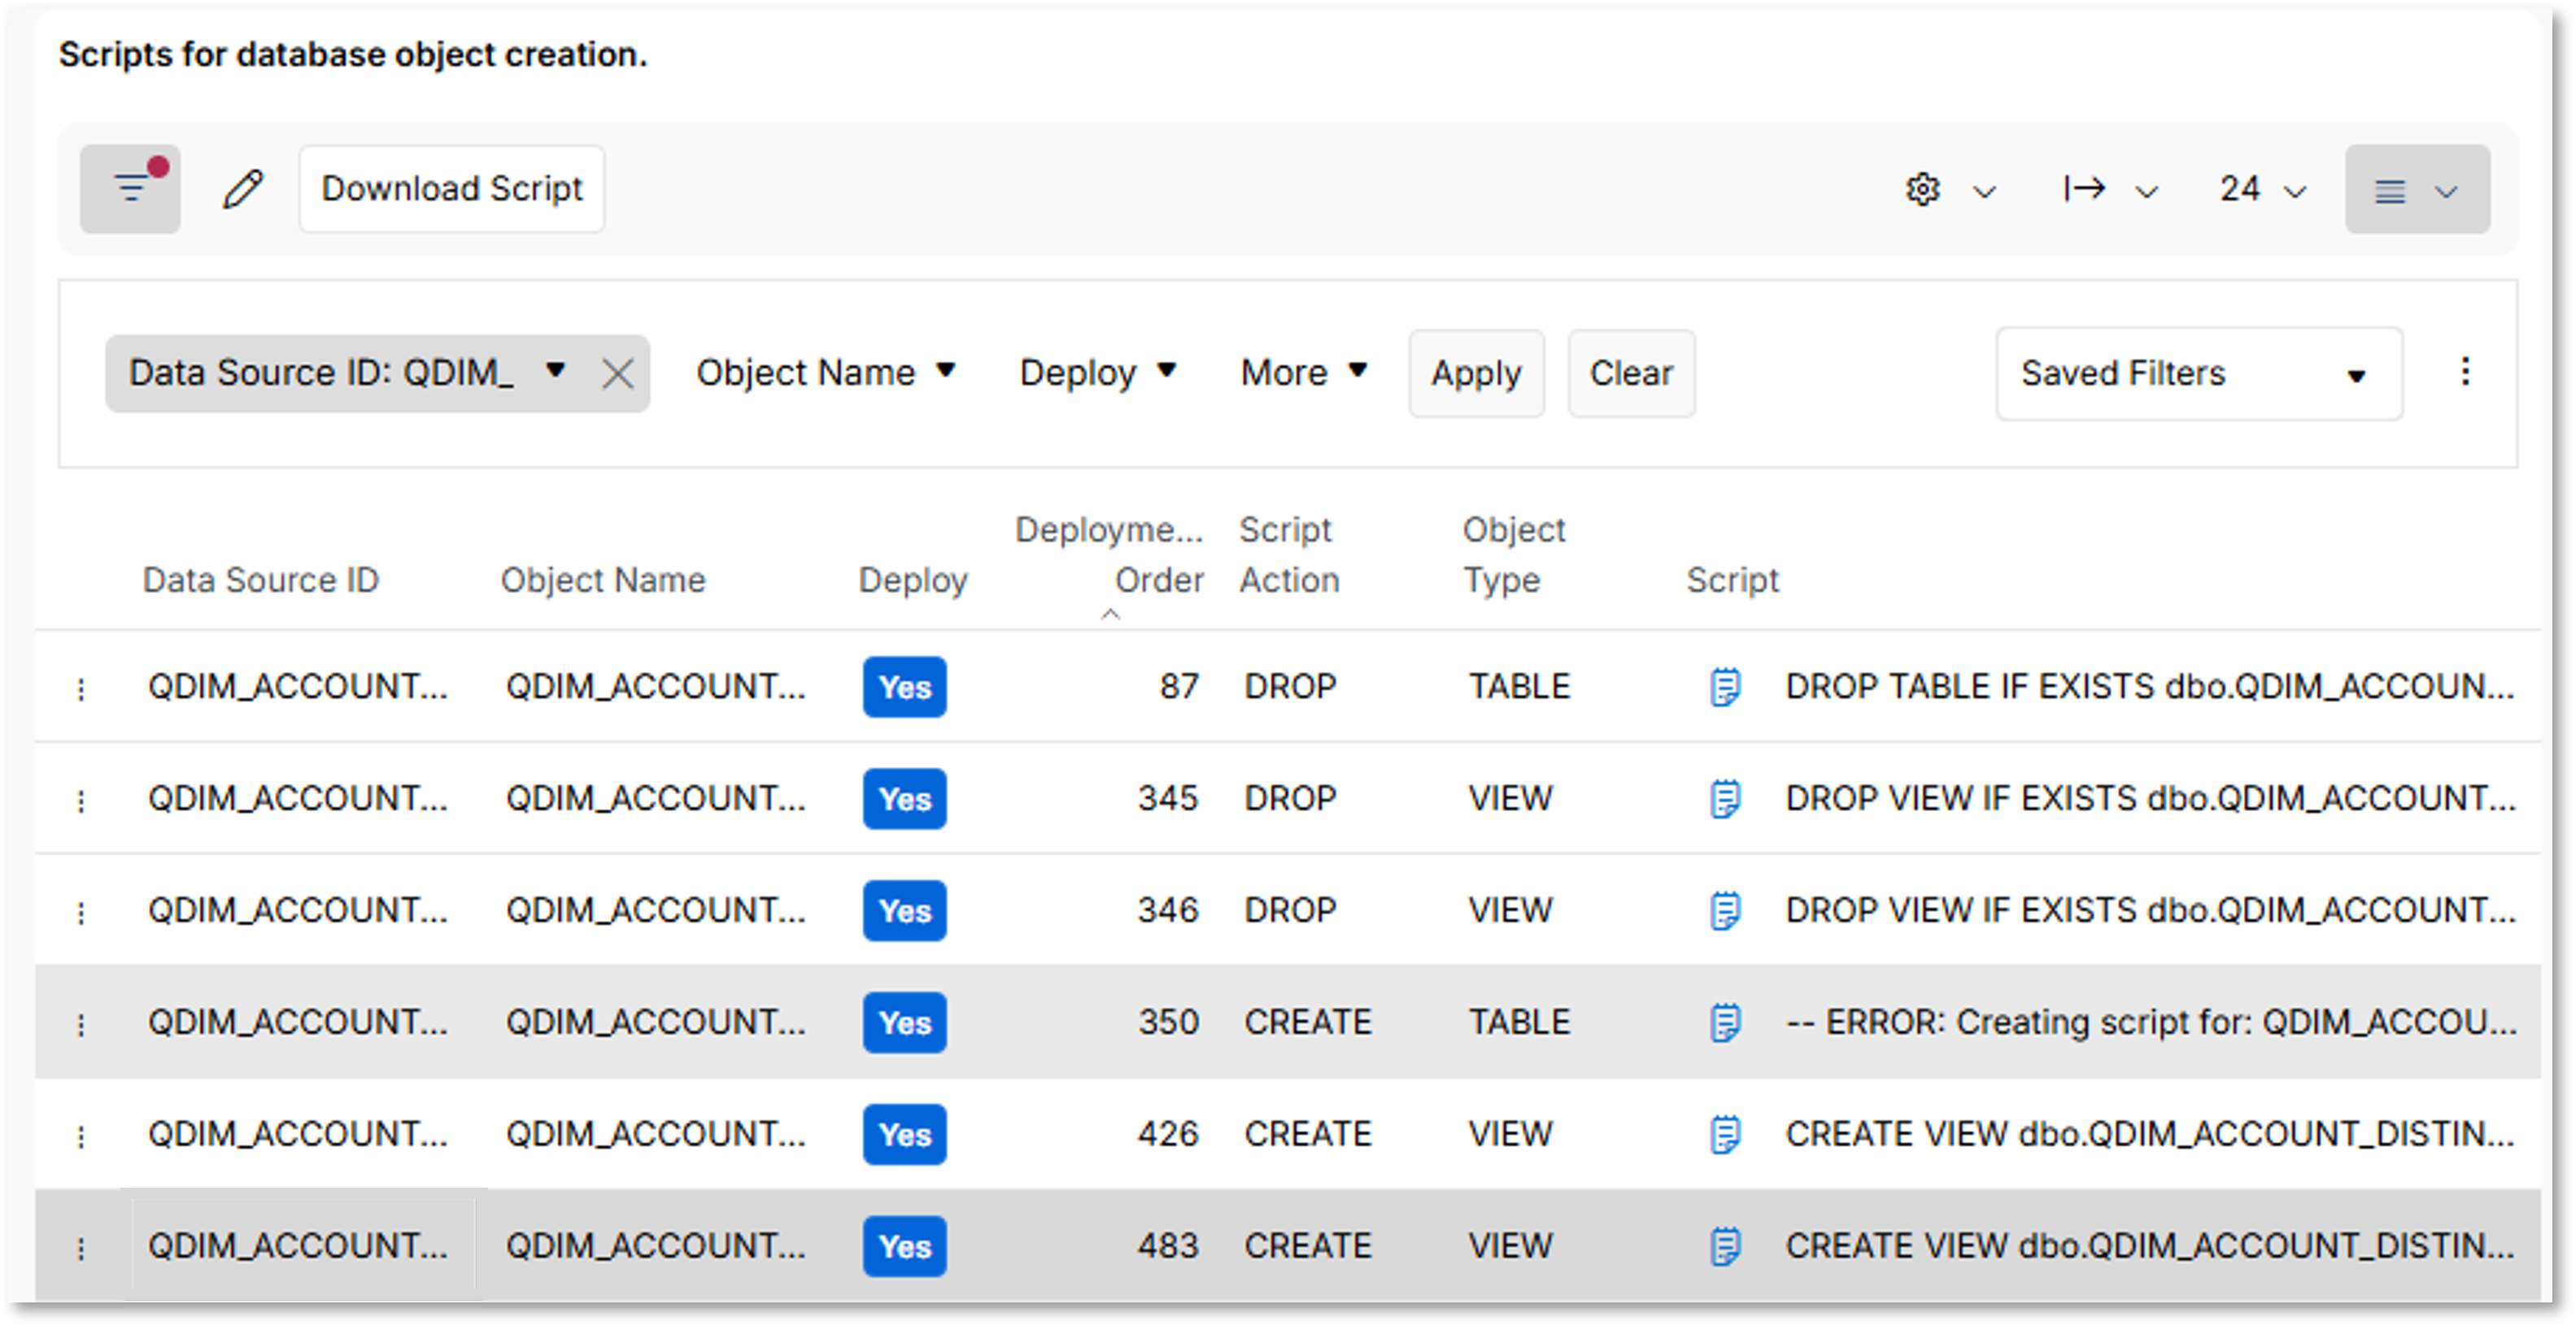
Task: Expand the list layout chevron
Action: (2446, 191)
